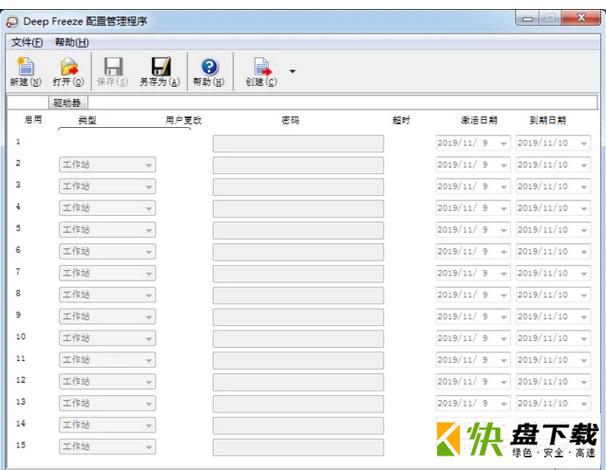Open row 12 工作站 type selector
The height and width of the screenshot is (470, 606).
[x=107, y=381]
